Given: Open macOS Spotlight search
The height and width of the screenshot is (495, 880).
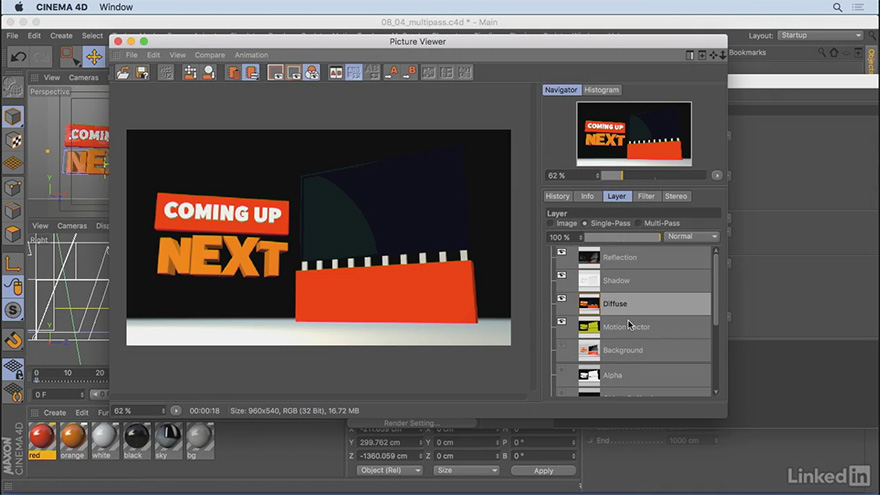Looking at the screenshot, I should point(837,7).
